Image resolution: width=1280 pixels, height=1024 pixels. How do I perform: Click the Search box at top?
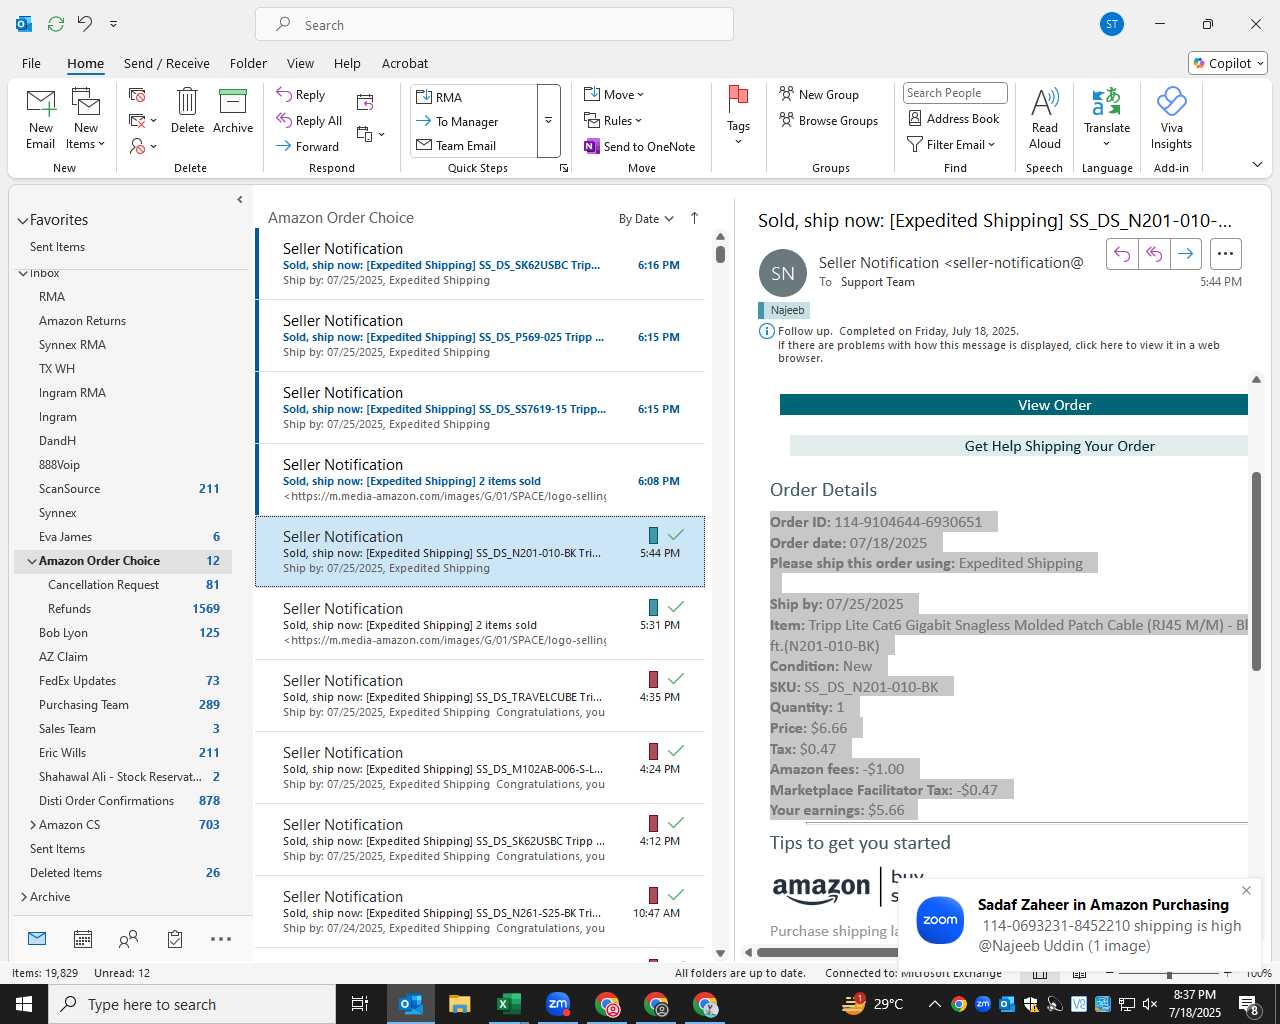(x=495, y=24)
